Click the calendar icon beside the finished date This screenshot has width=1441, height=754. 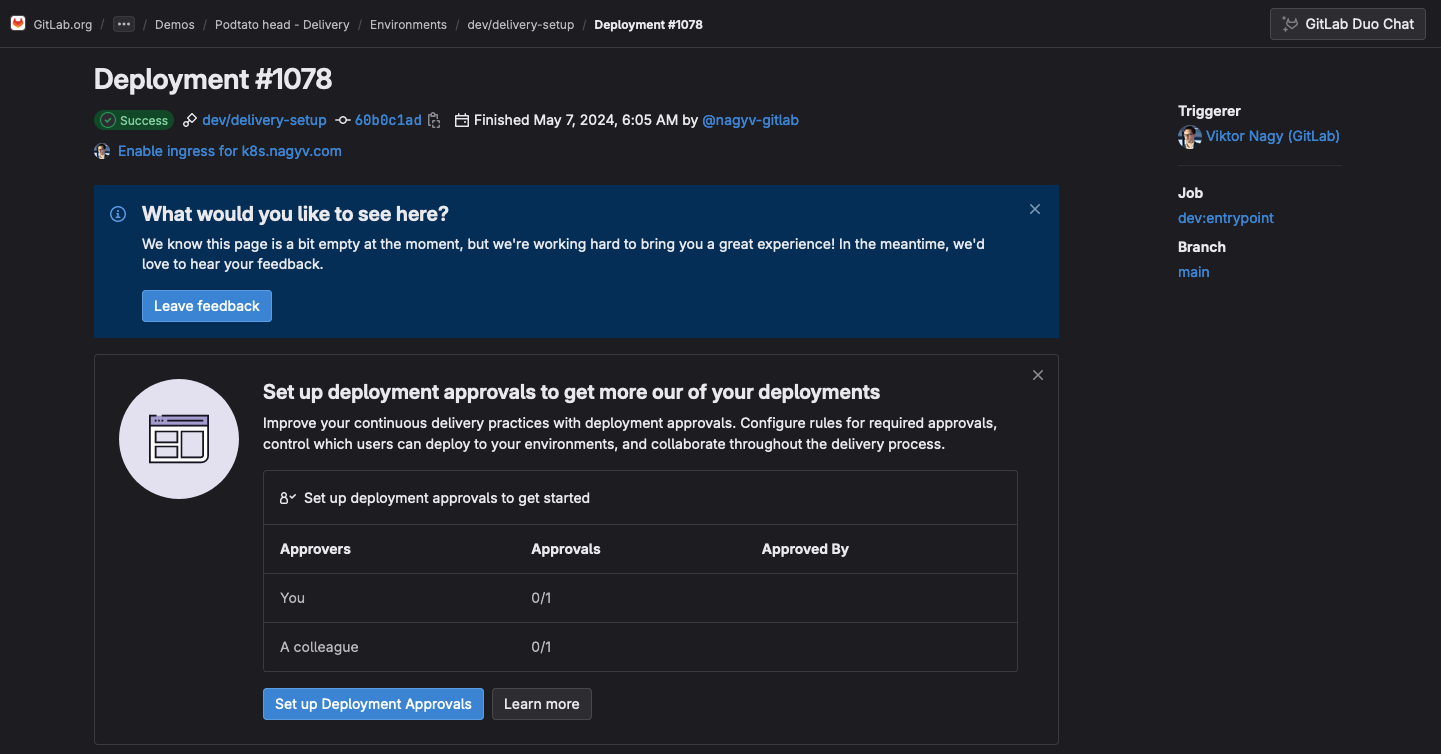461,120
